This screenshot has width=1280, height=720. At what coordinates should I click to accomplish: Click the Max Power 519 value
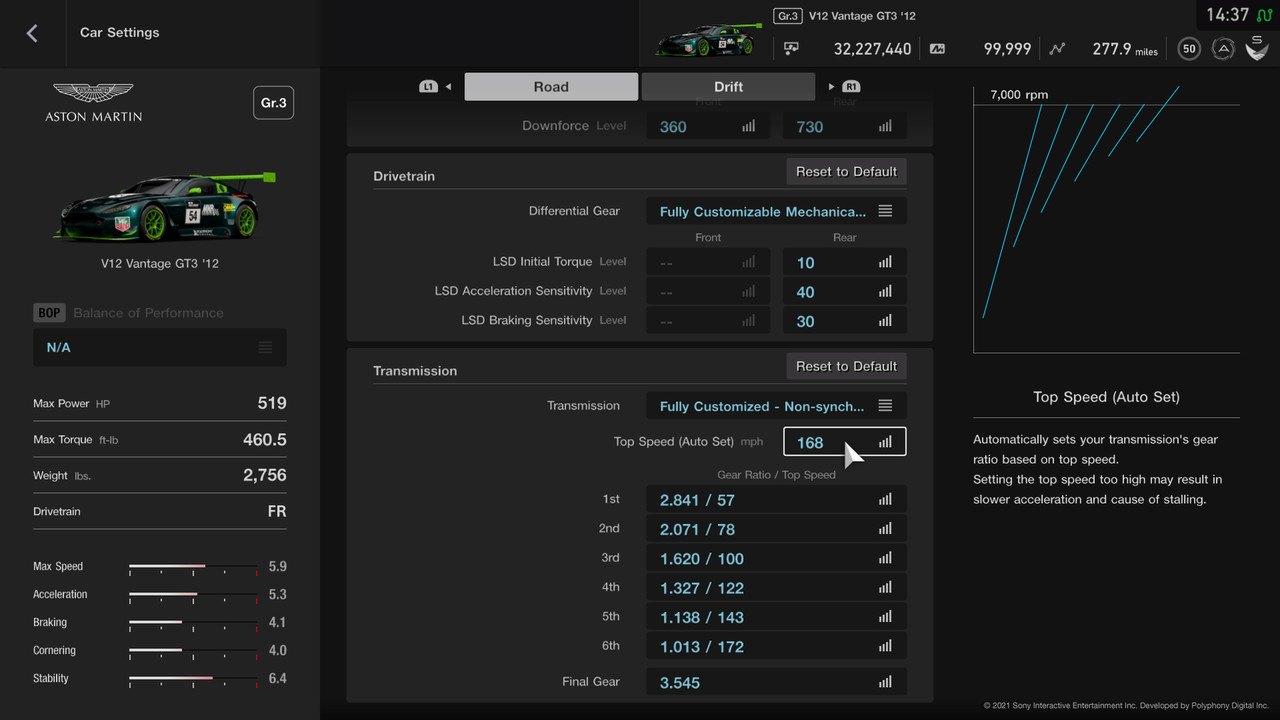[272, 404]
